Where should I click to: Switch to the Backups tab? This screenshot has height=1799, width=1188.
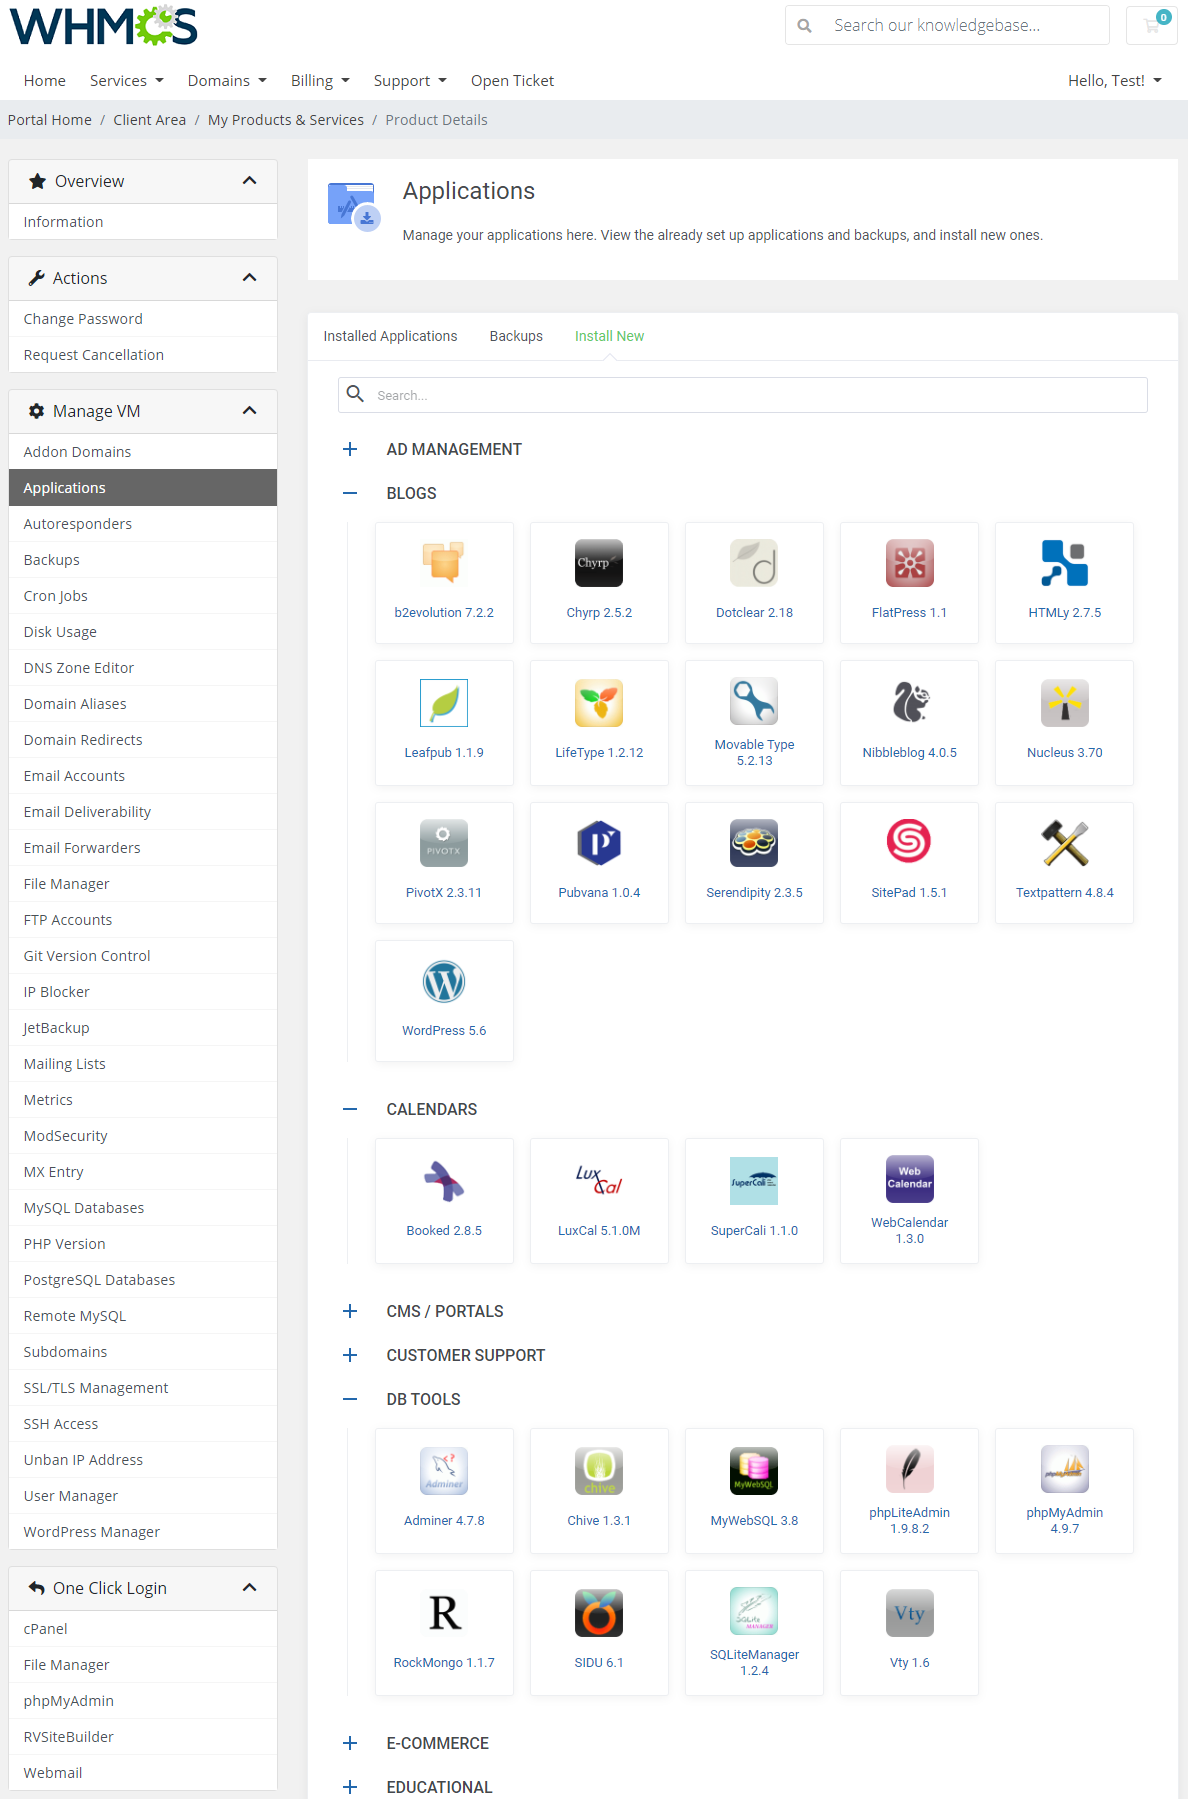[516, 336]
